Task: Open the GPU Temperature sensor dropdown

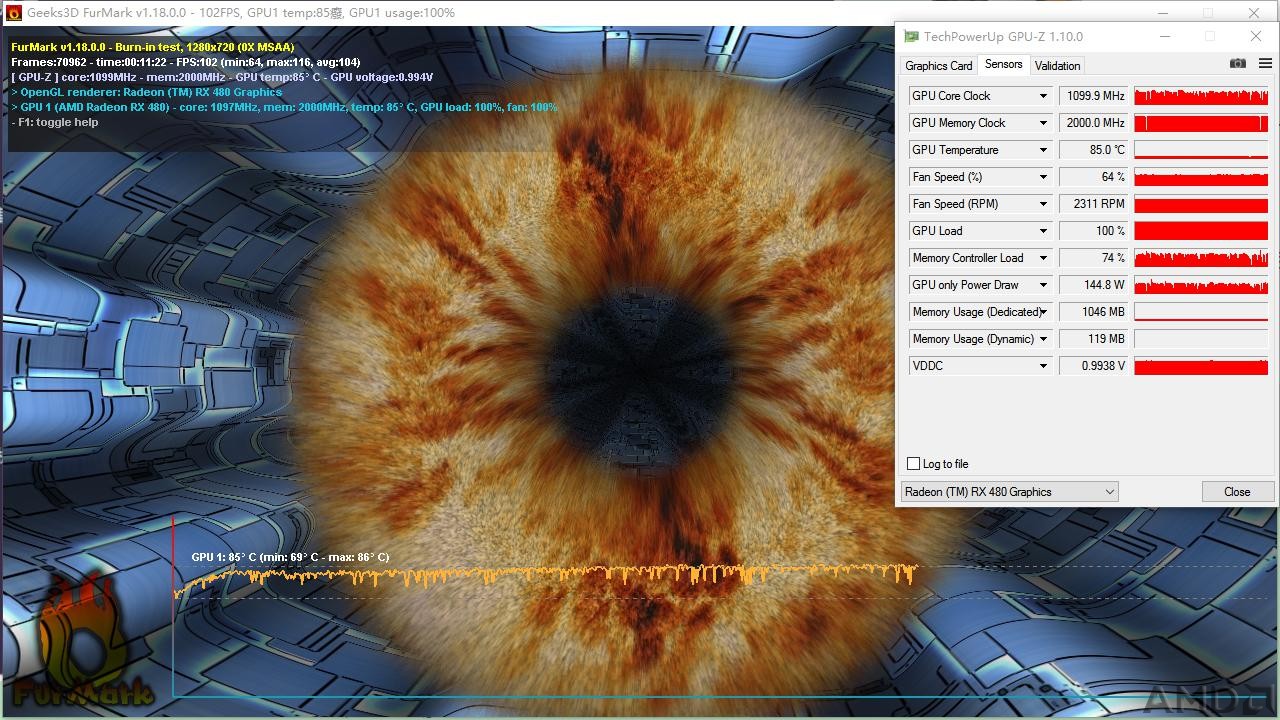Action: point(1043,150)
